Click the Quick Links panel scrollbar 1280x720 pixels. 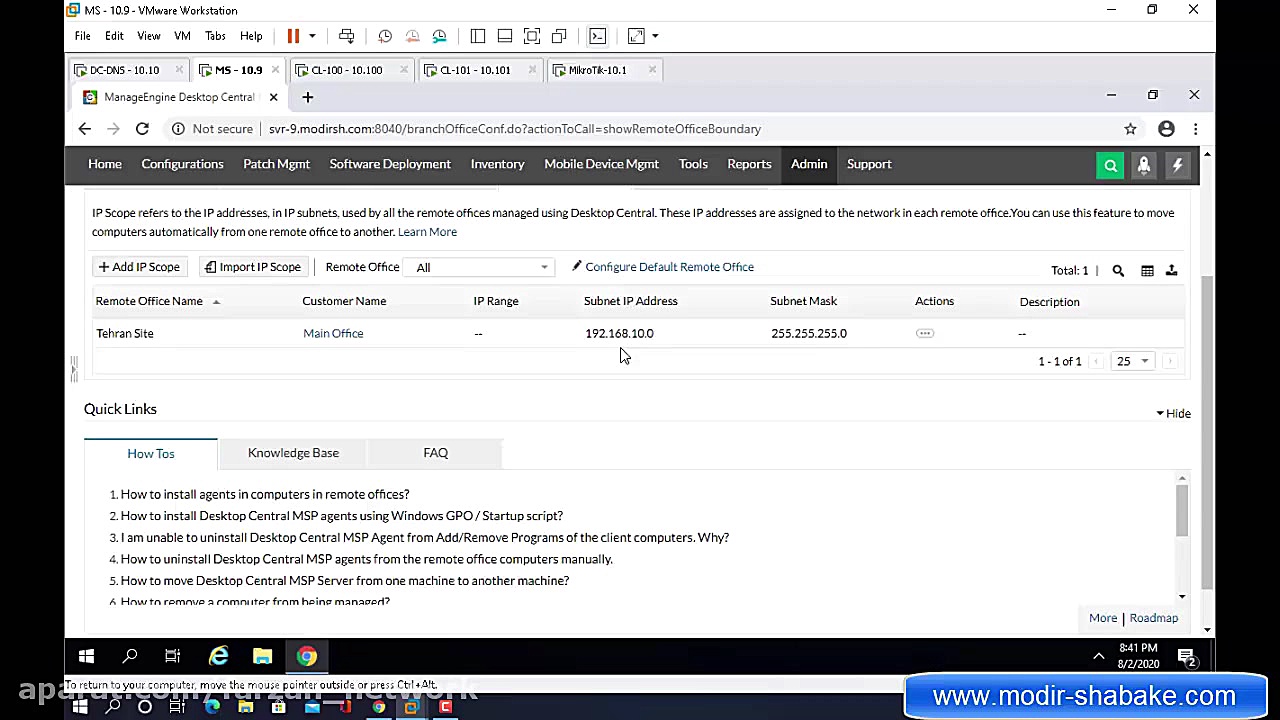coord(1182,510)
